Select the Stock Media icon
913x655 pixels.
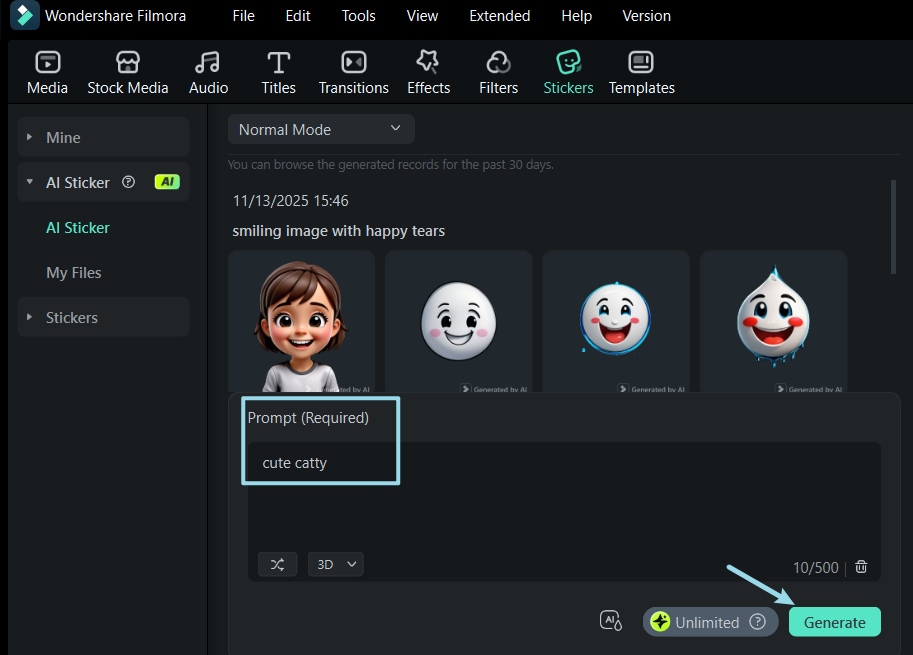tap(127, 70)
